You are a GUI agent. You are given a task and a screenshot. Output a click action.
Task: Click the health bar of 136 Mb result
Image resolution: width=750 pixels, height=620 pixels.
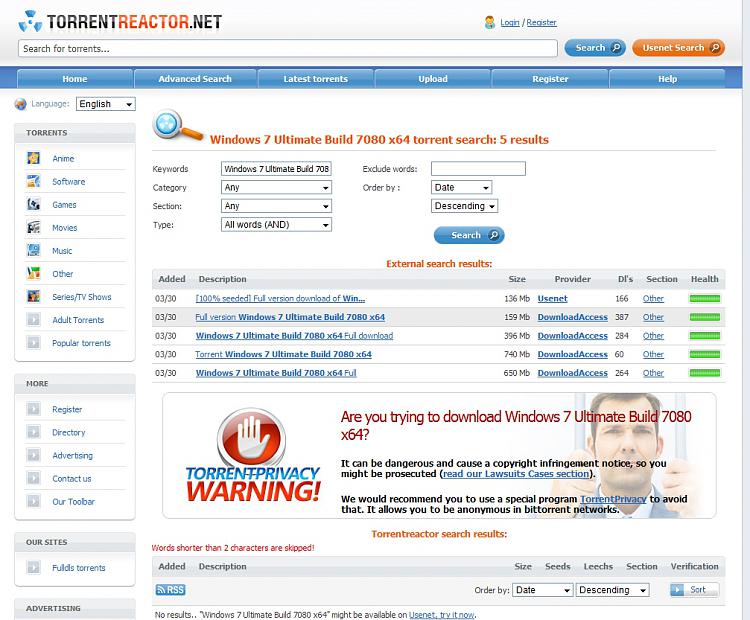[x=705, y=299]
